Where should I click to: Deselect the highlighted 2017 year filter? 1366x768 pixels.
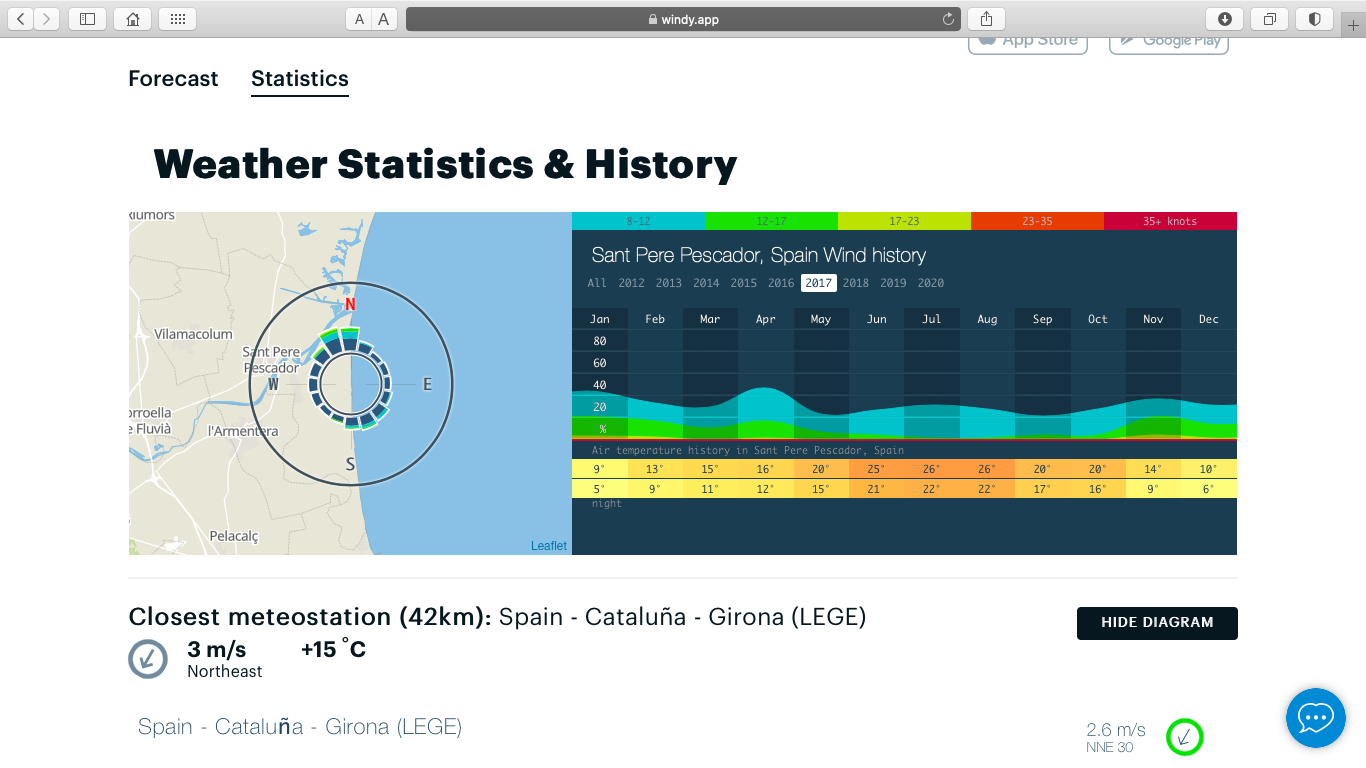point(818,283)
